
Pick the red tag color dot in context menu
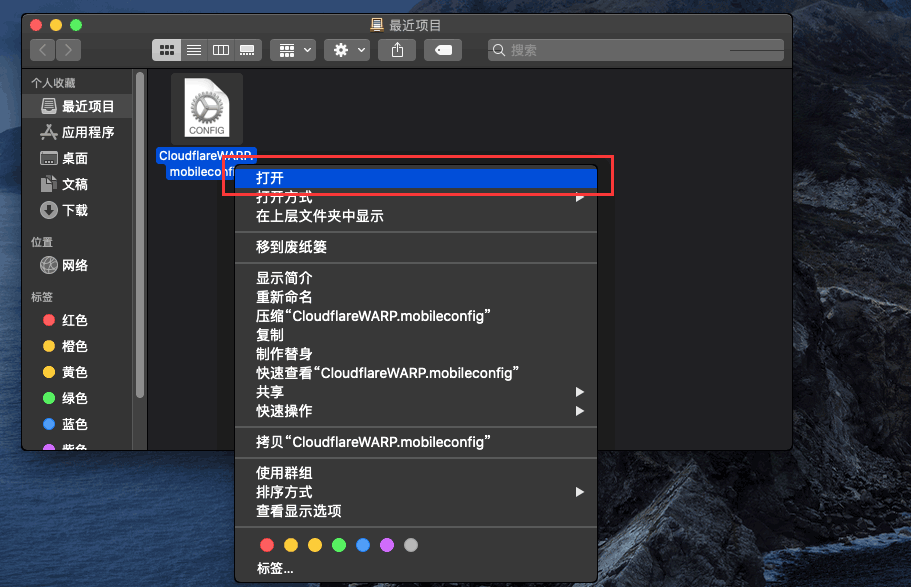click(267, 545)
